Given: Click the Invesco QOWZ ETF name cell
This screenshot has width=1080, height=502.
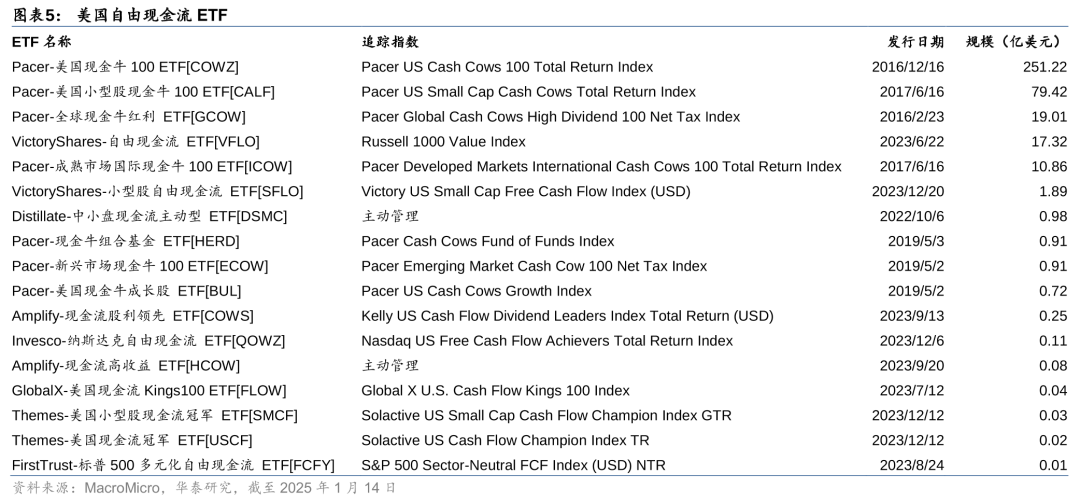Looking at the screenshot, I should pos(148,341).
